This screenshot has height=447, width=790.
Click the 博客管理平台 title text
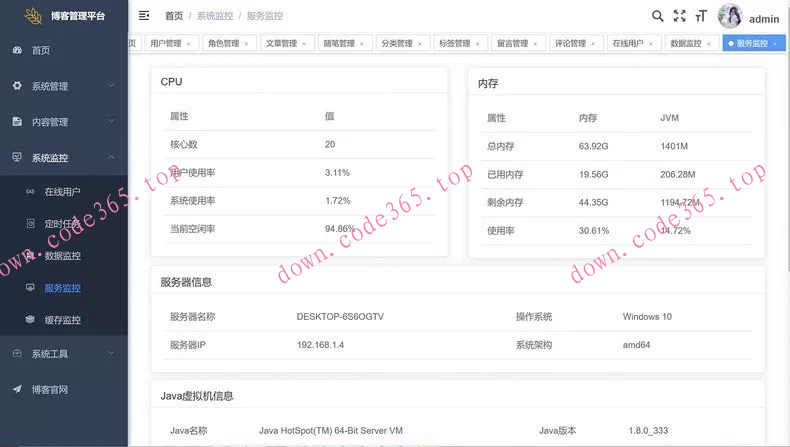tap(78, 16)
